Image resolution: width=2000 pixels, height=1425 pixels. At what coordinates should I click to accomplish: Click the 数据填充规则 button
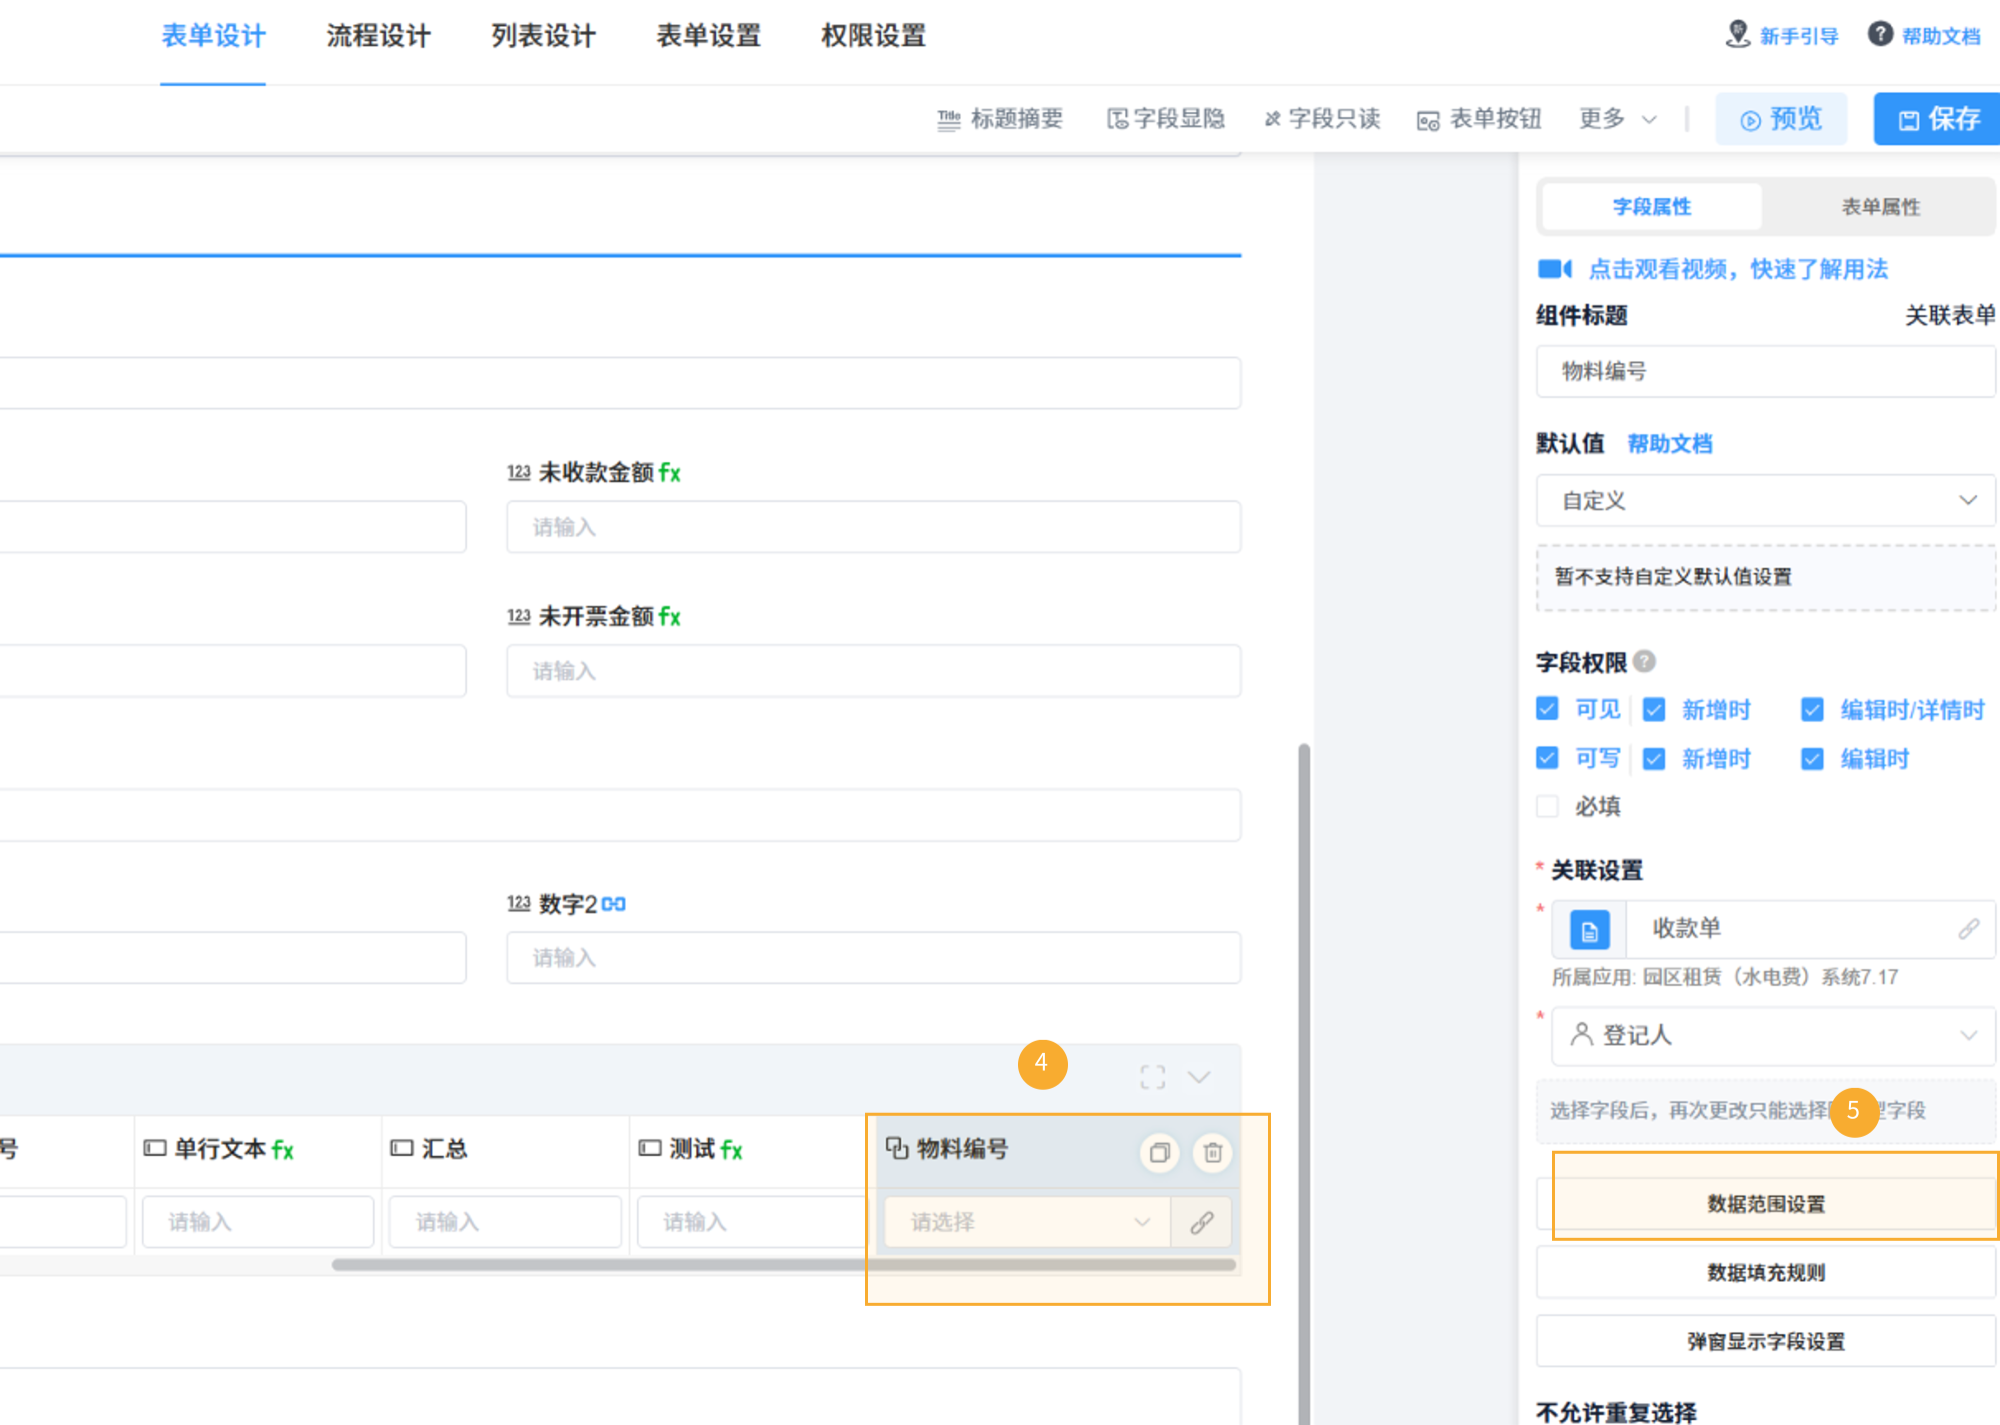coord(1766,1272)
